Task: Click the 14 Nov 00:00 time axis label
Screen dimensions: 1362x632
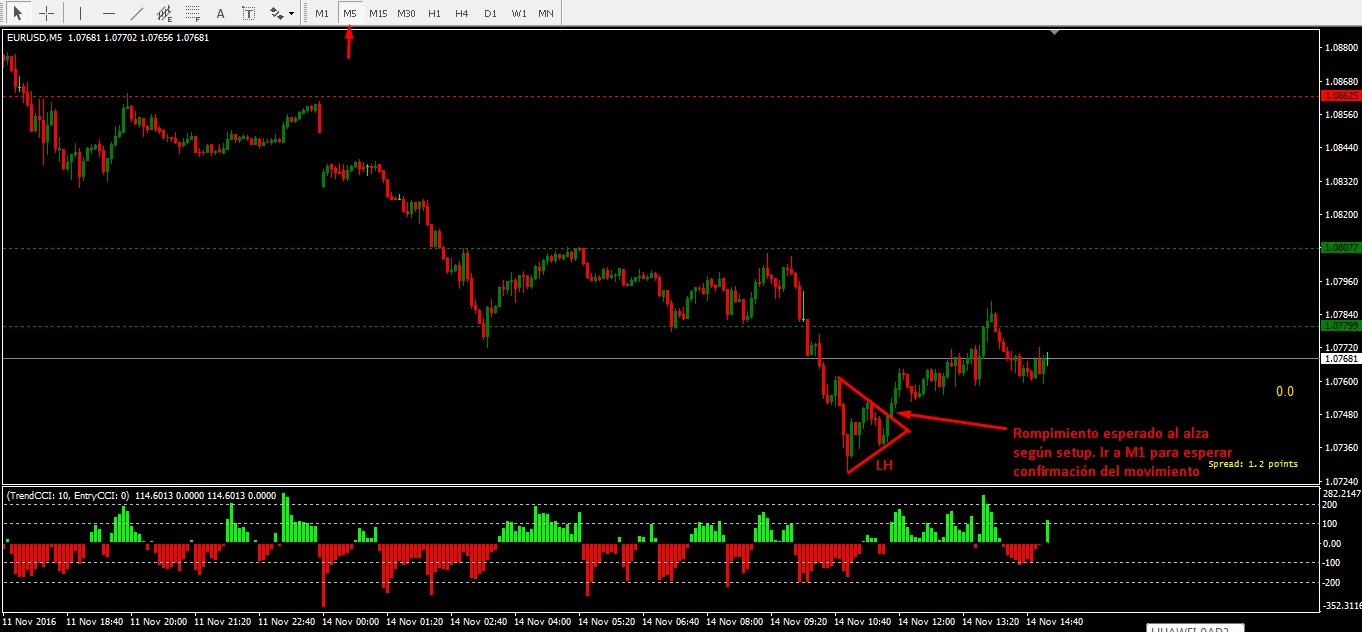Action: pyautogui.click(x=348, y=621)
